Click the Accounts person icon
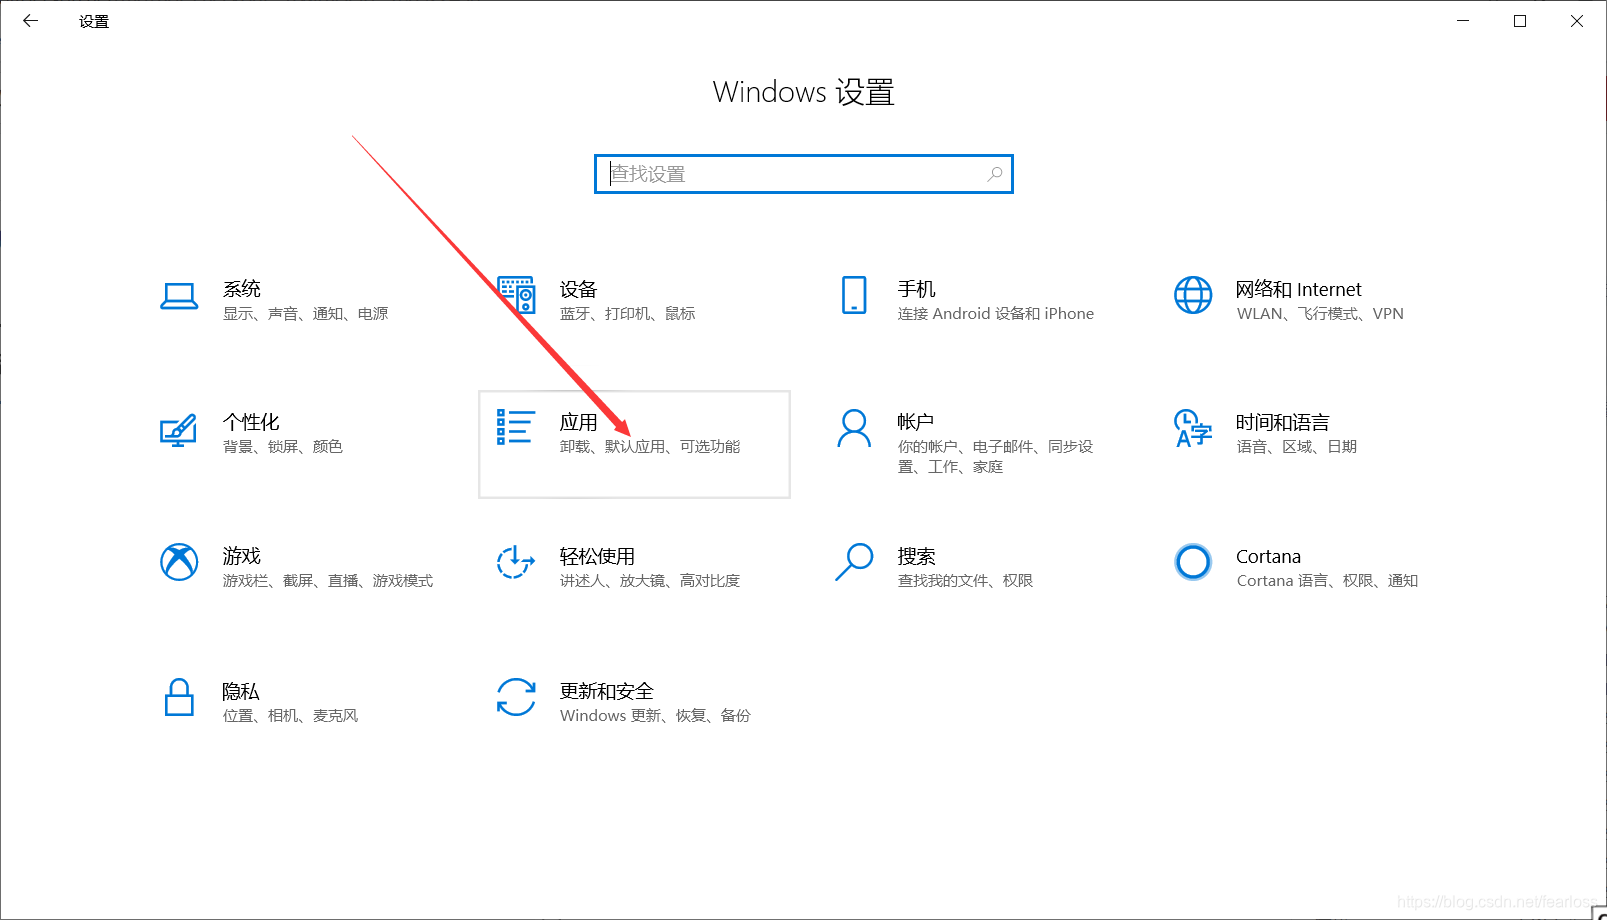Image resolution: width=1607 pixels, height=920 pixels. pyautogui.click(x=854, y=428)
